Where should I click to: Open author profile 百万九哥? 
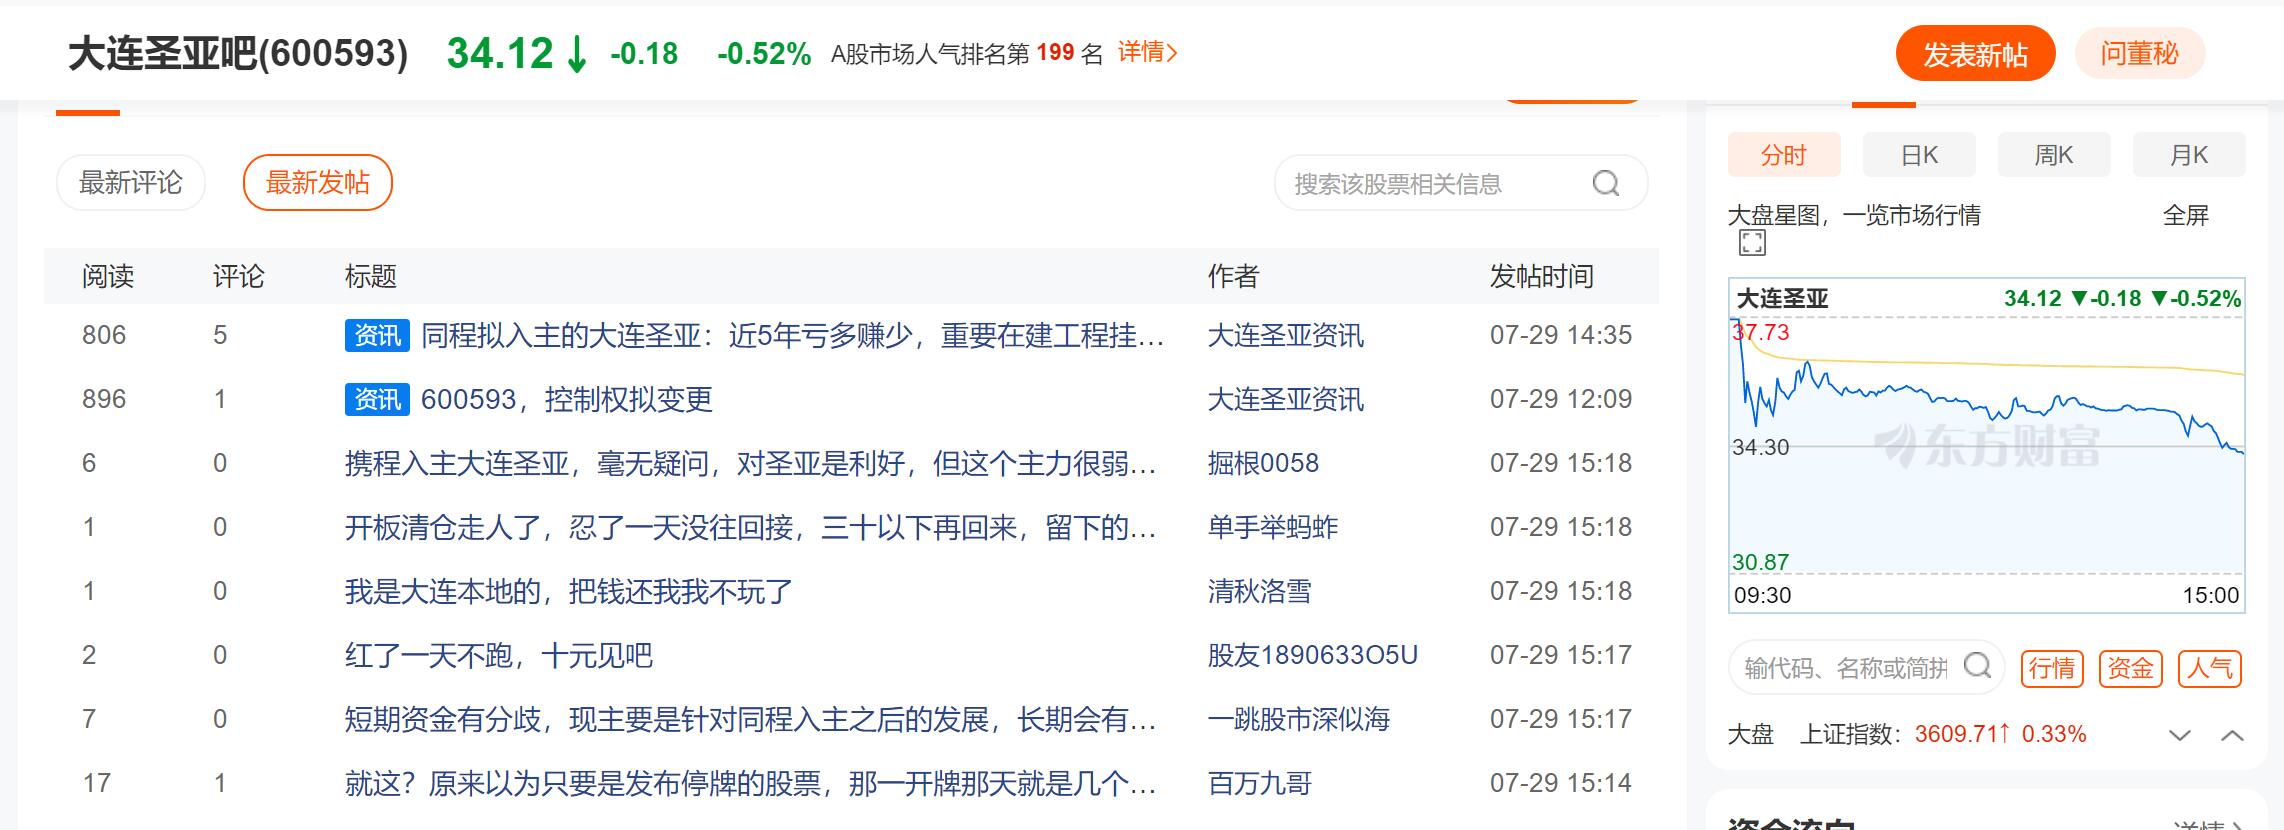click(1259, 783)
